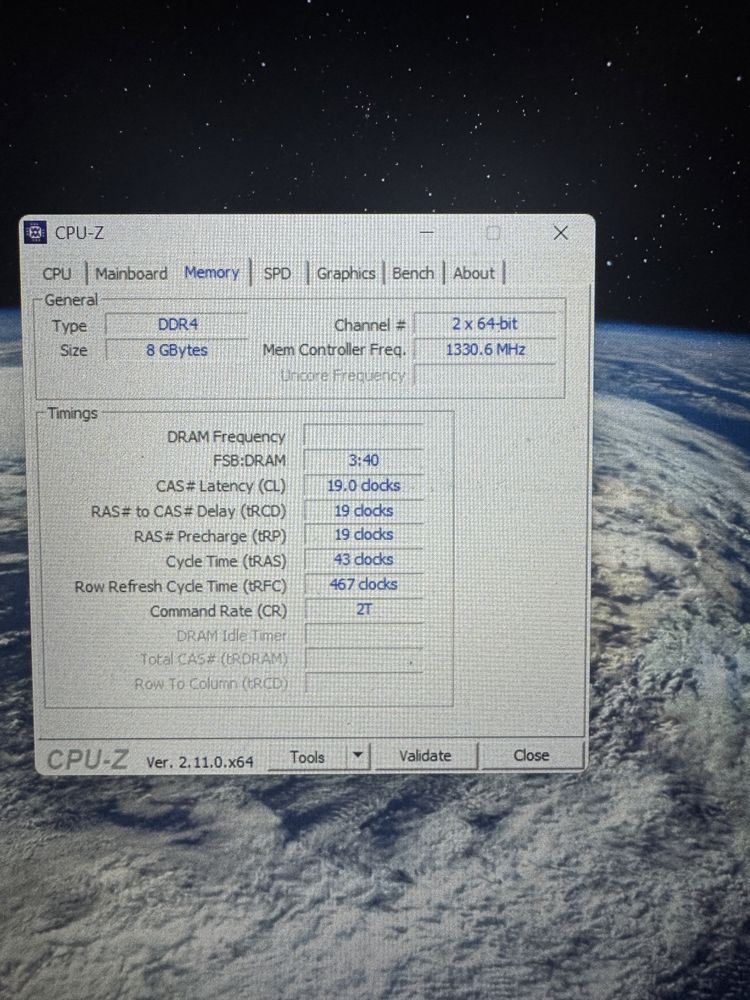Click the 19.0 clocks CAS Latency value

click(x=364, y=485)
